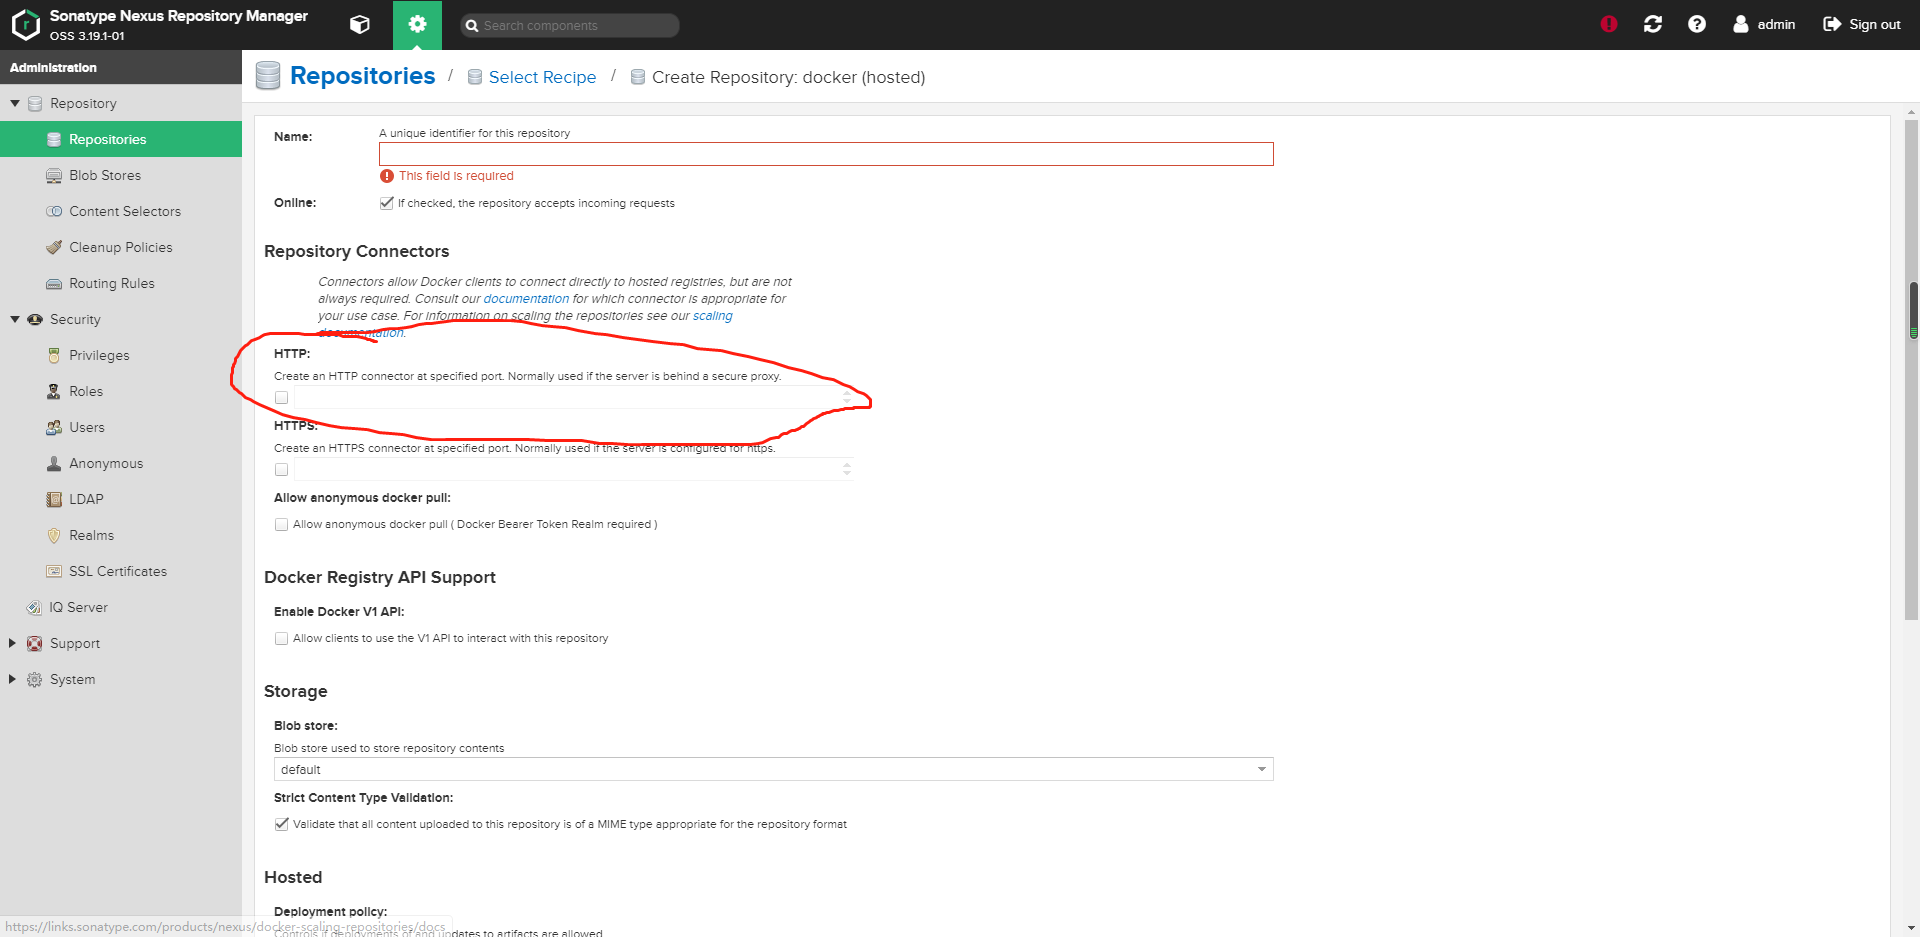Screen dimensions: 1920x937
Task: Click the Sonatype Nexus logo icon
Action: click(x=25, y=25)
